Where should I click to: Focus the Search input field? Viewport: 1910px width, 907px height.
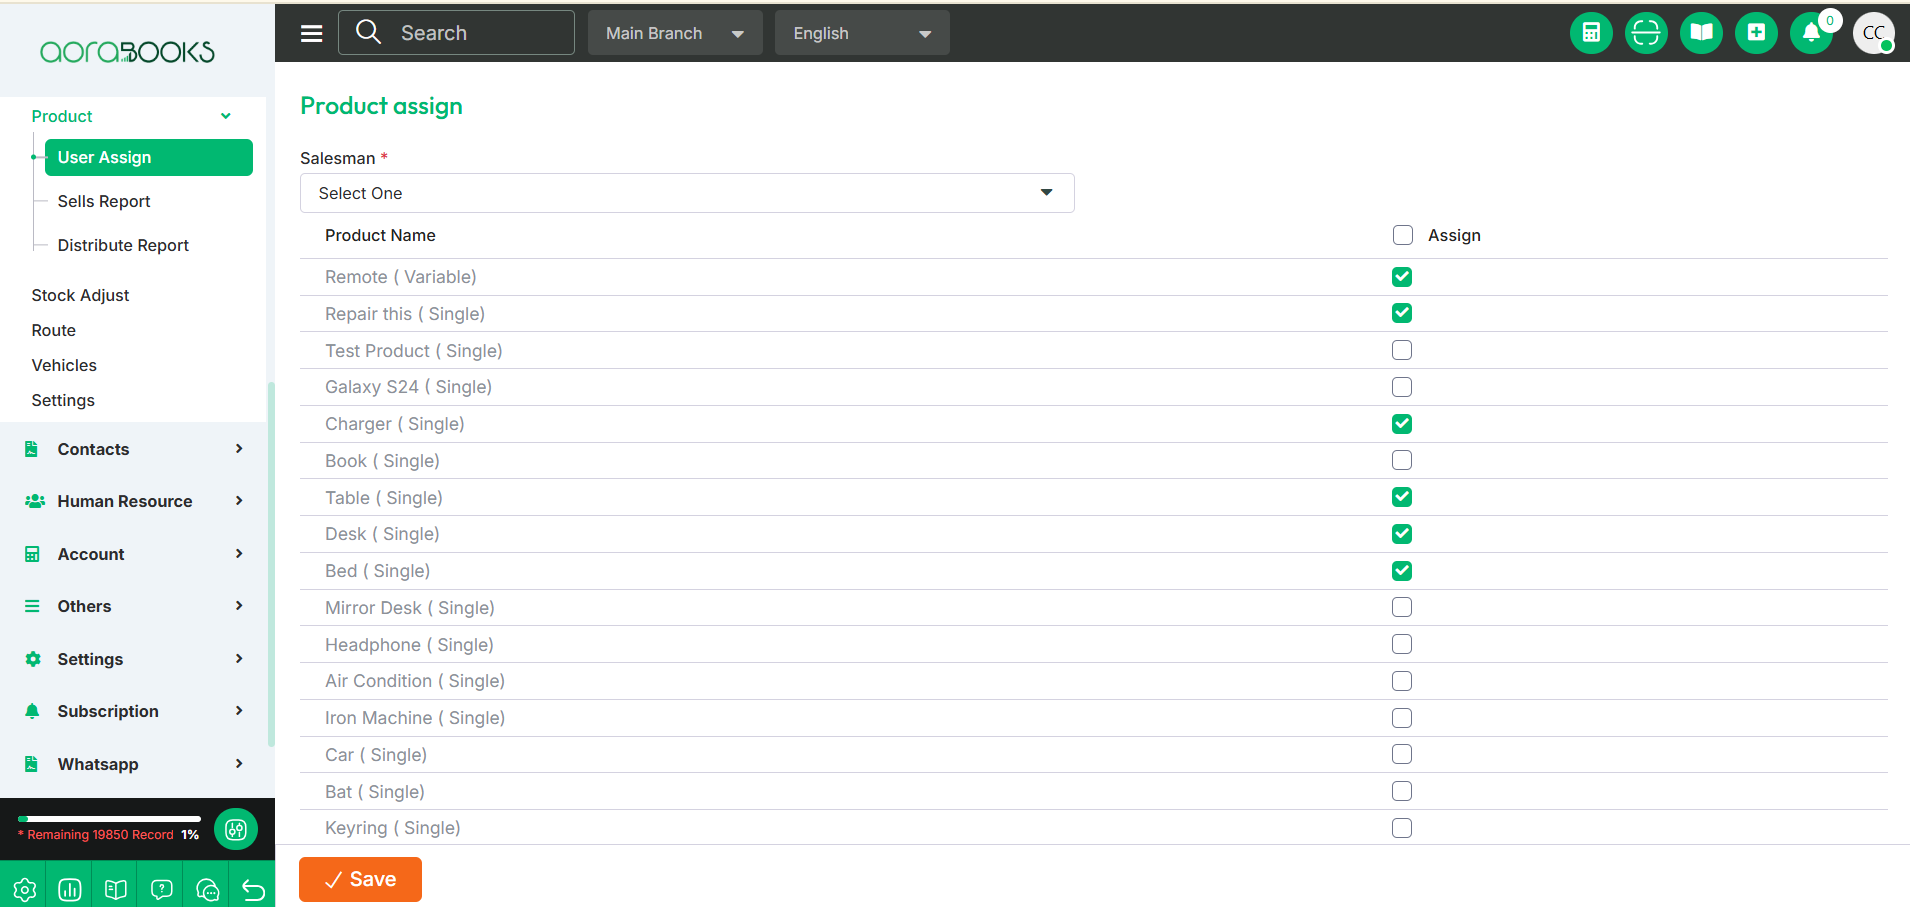pos(457,33)
